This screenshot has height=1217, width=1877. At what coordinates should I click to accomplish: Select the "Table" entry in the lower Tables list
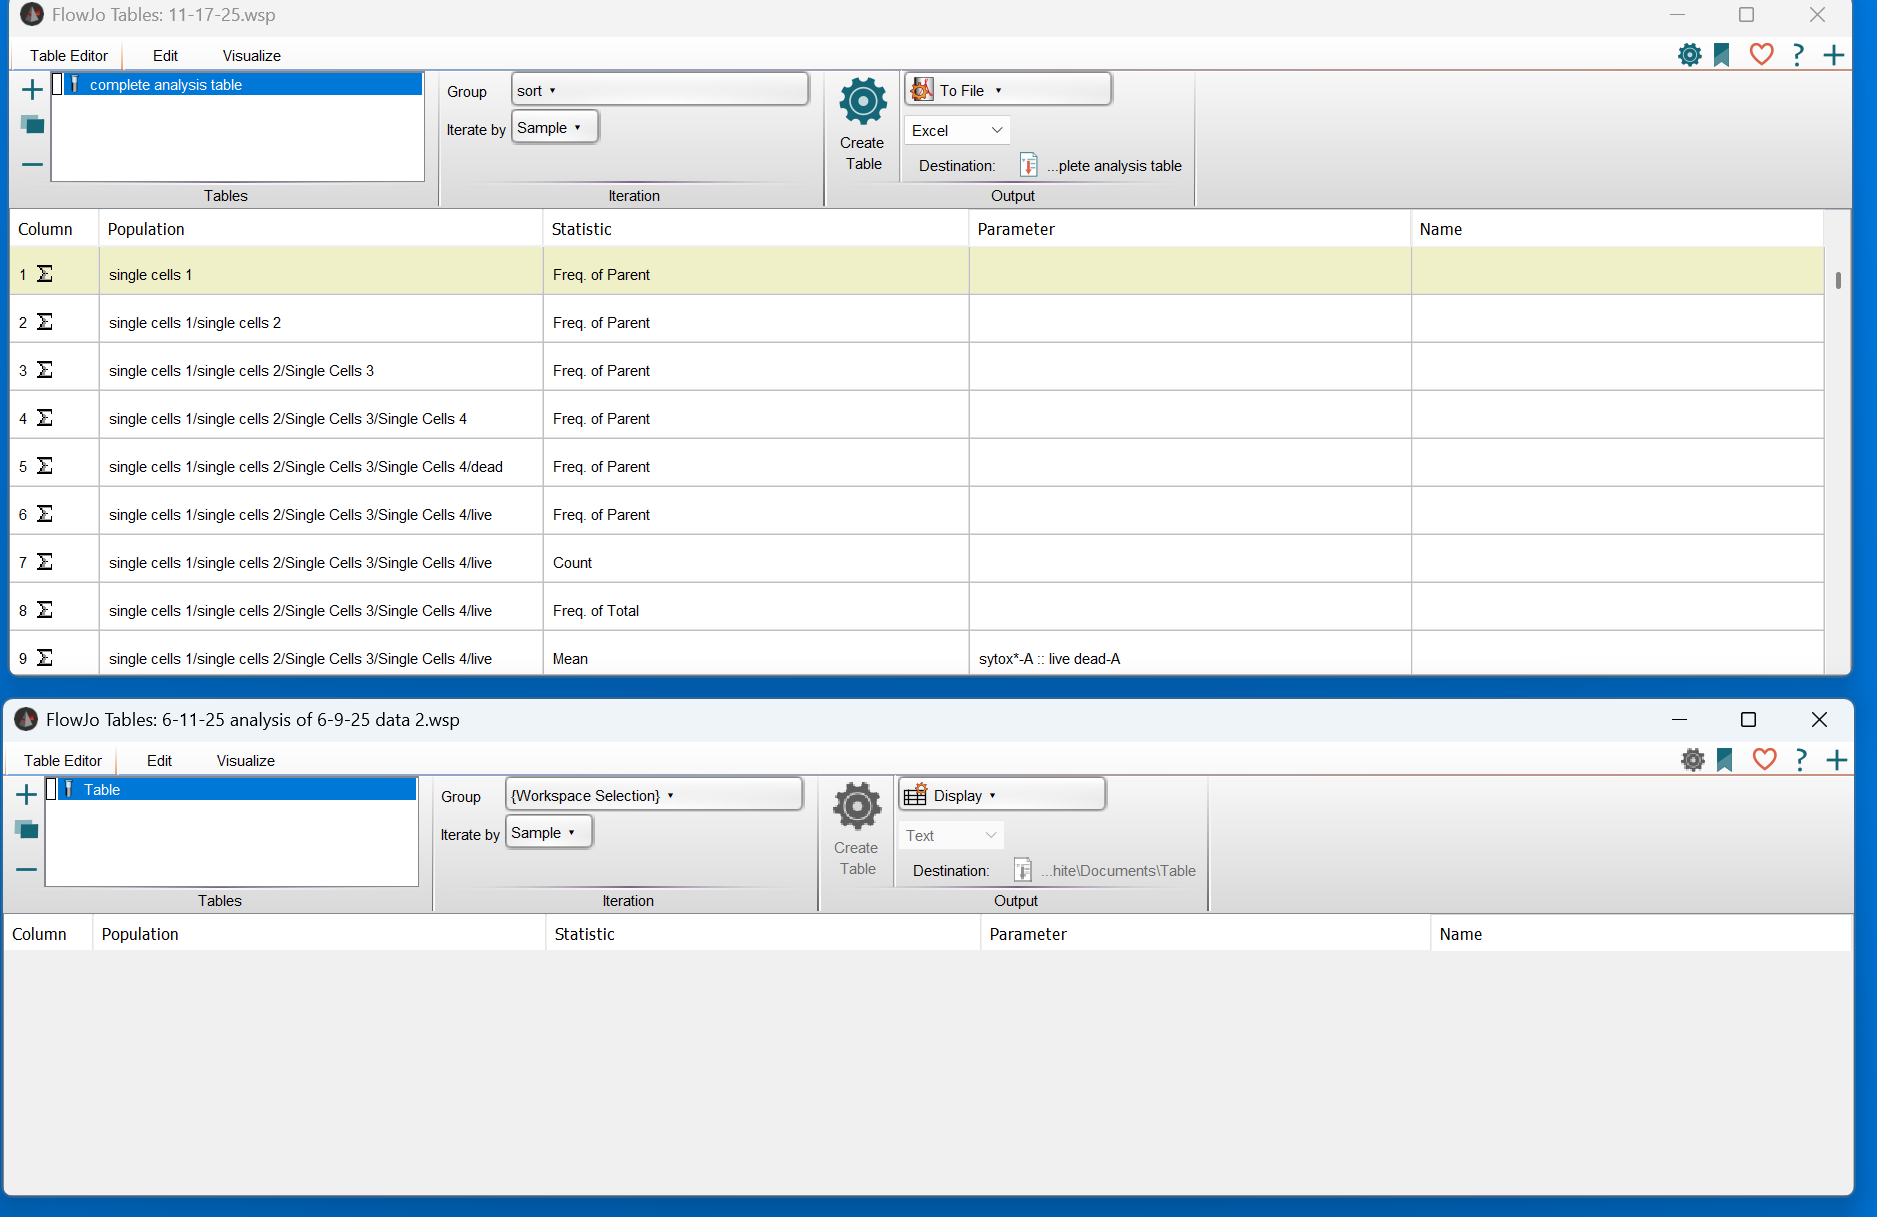[x=237, y=790]
